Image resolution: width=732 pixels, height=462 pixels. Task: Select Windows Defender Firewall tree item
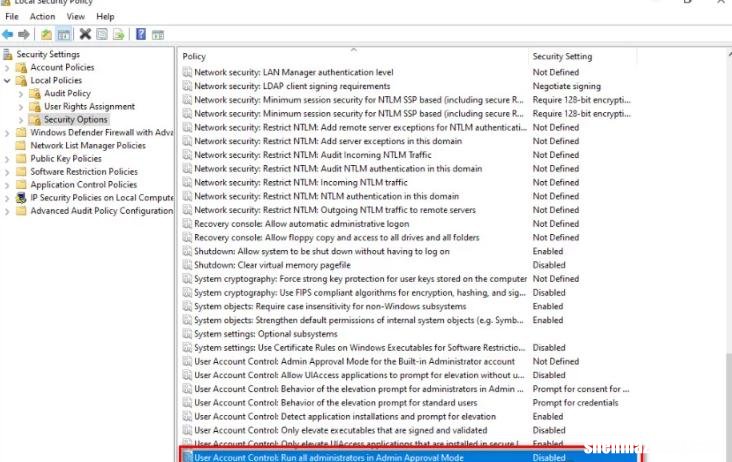[101, 132]
